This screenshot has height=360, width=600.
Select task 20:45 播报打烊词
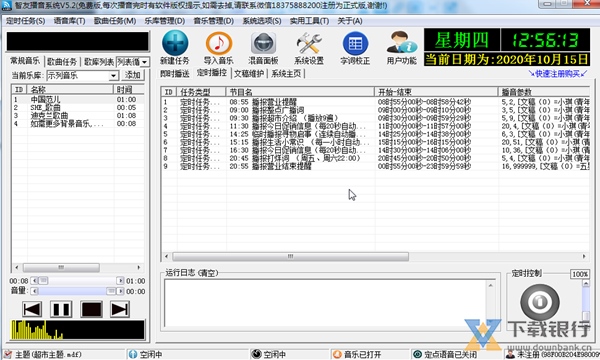[x=375, y=158]
